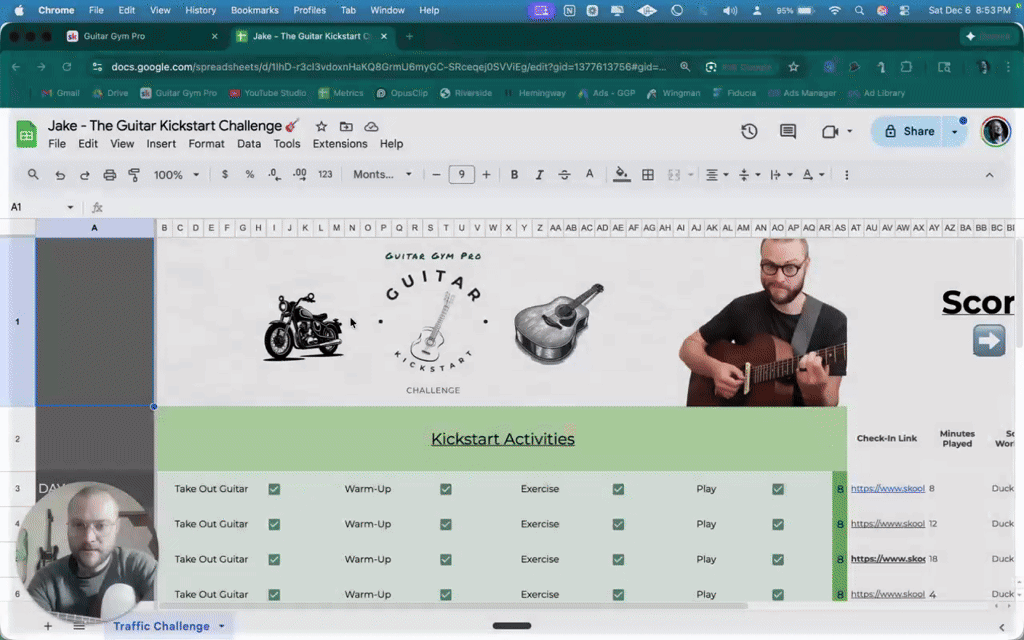Toggle row 3 Warm-Up checkbox
Image resolution: width=1024 pixels, height=640 pixels.
(x=445, y=489)
